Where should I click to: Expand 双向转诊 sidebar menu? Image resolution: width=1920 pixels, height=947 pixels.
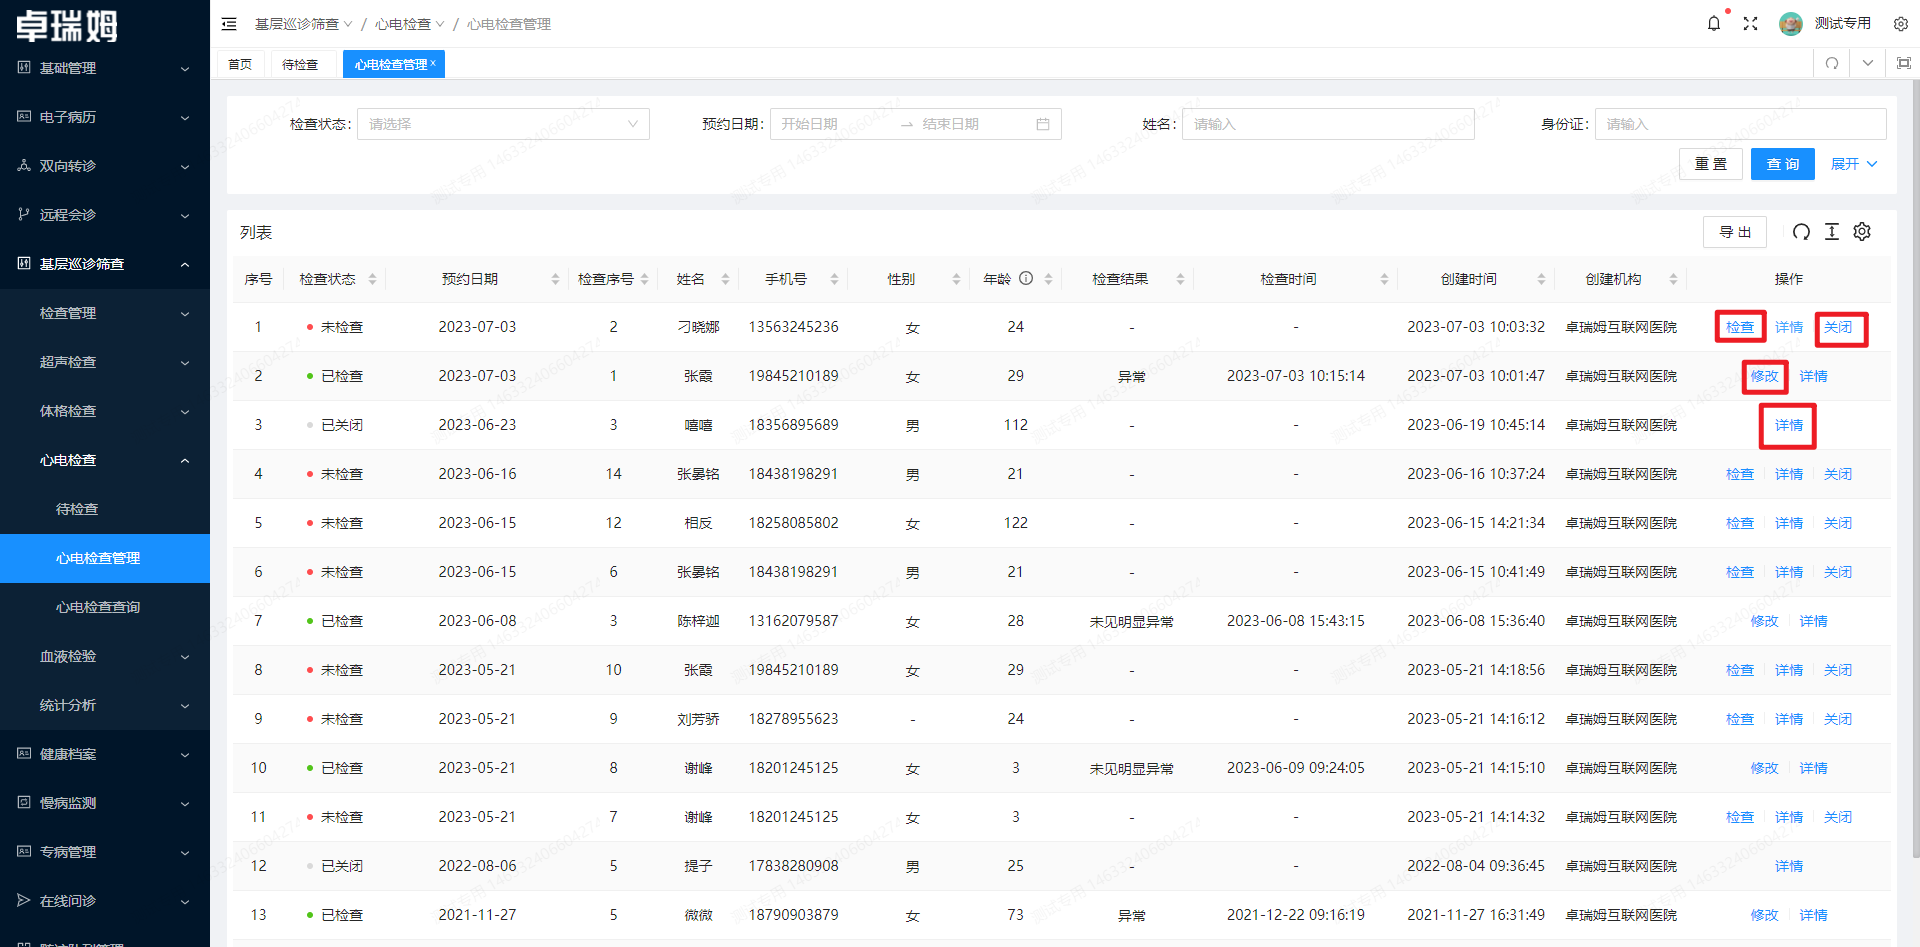pos(105,166)
